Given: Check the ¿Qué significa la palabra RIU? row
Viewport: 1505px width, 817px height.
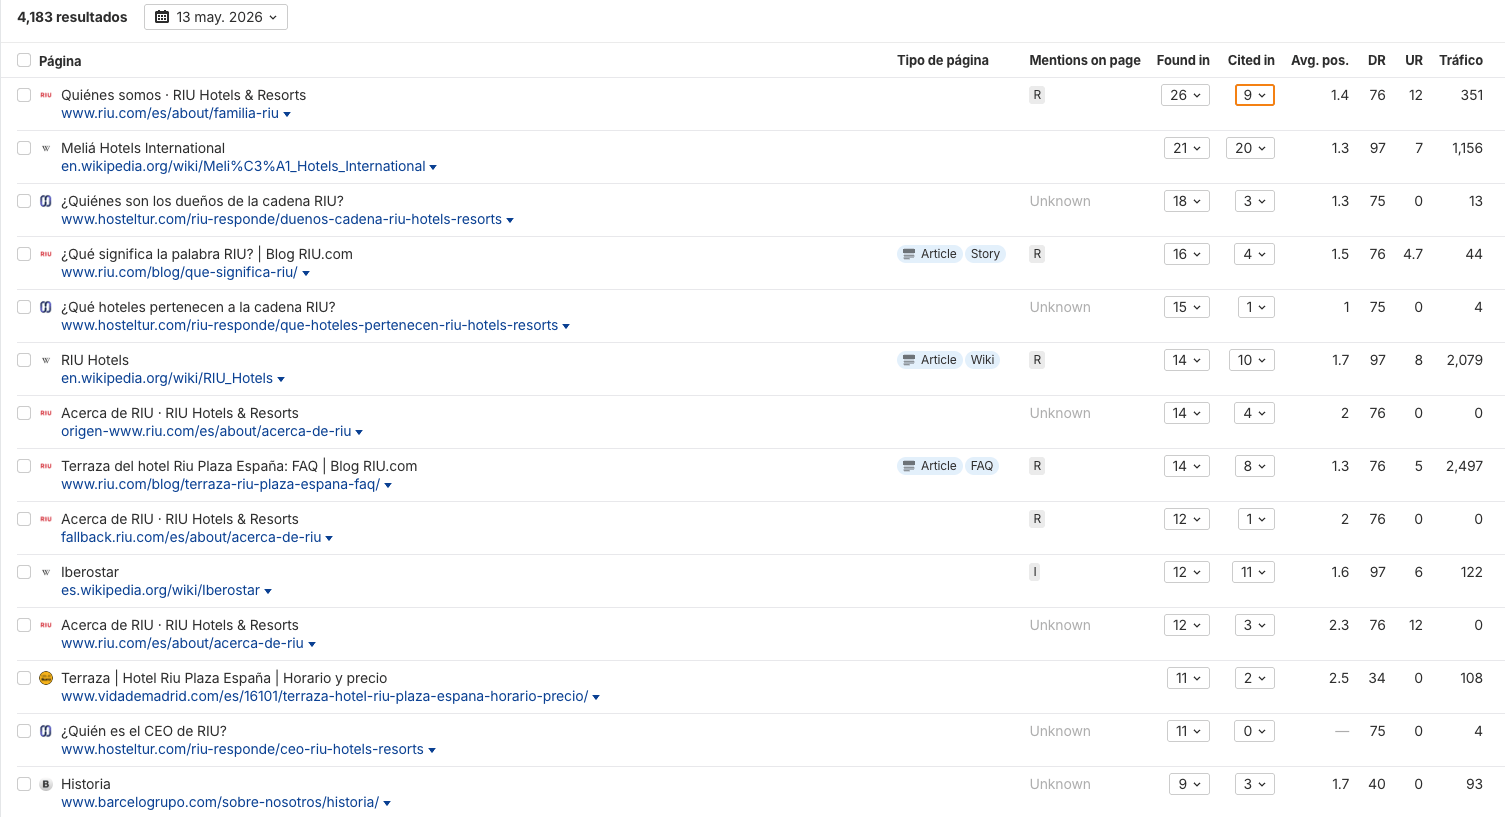Looking at the screenshot, I should (x=24, y=254).
